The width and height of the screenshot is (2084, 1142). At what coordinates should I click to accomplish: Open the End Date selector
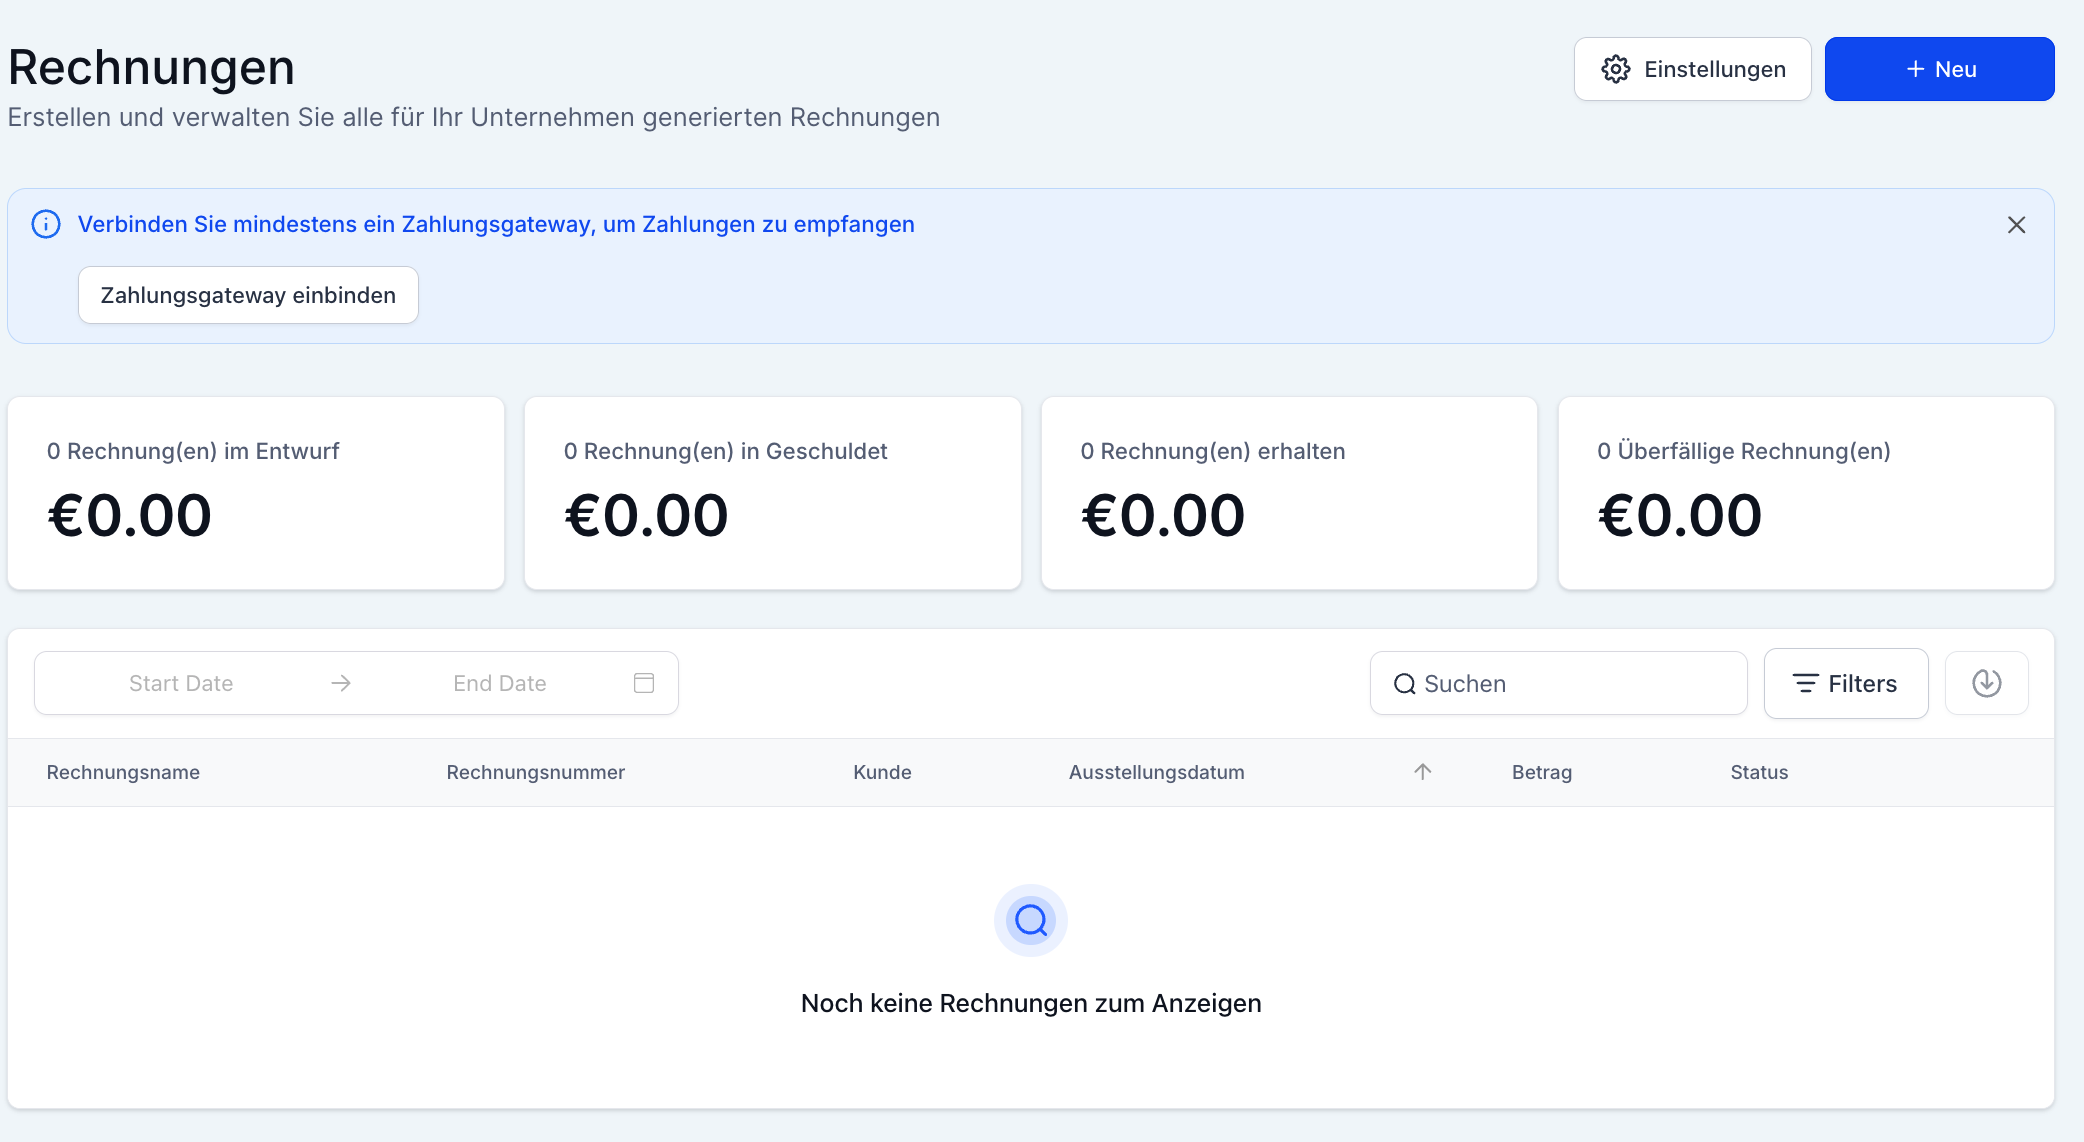pos(499,682)
